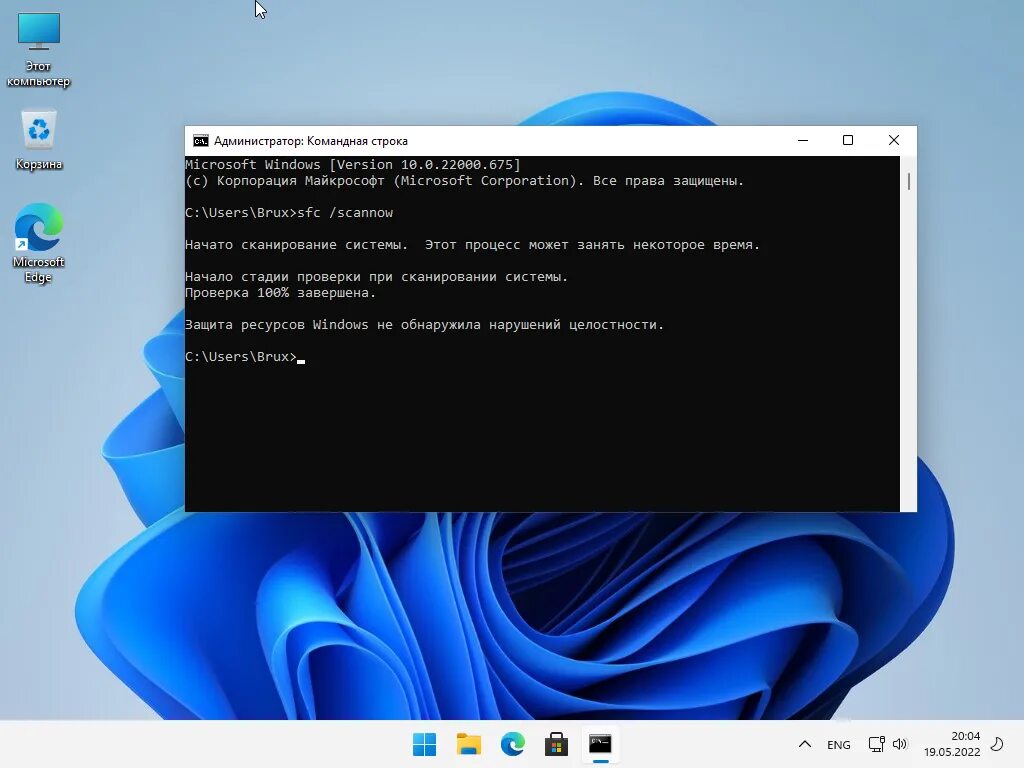Show hidden tray icons chevron
This screenshot has height=768, width=1024.
(x=805, y=744)
